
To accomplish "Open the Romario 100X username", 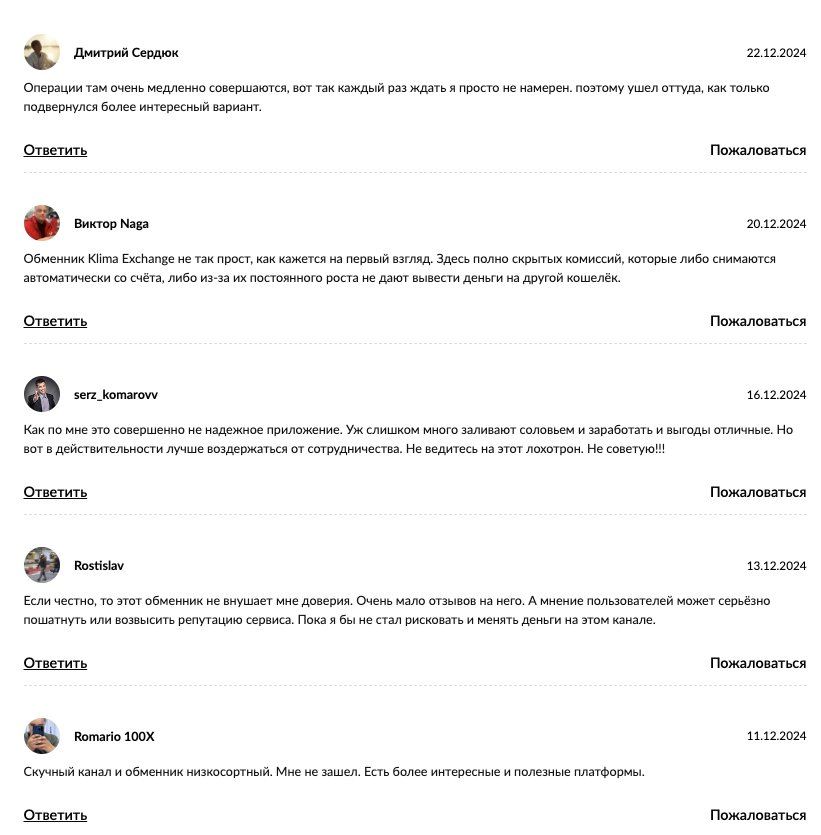I will 114,736.
